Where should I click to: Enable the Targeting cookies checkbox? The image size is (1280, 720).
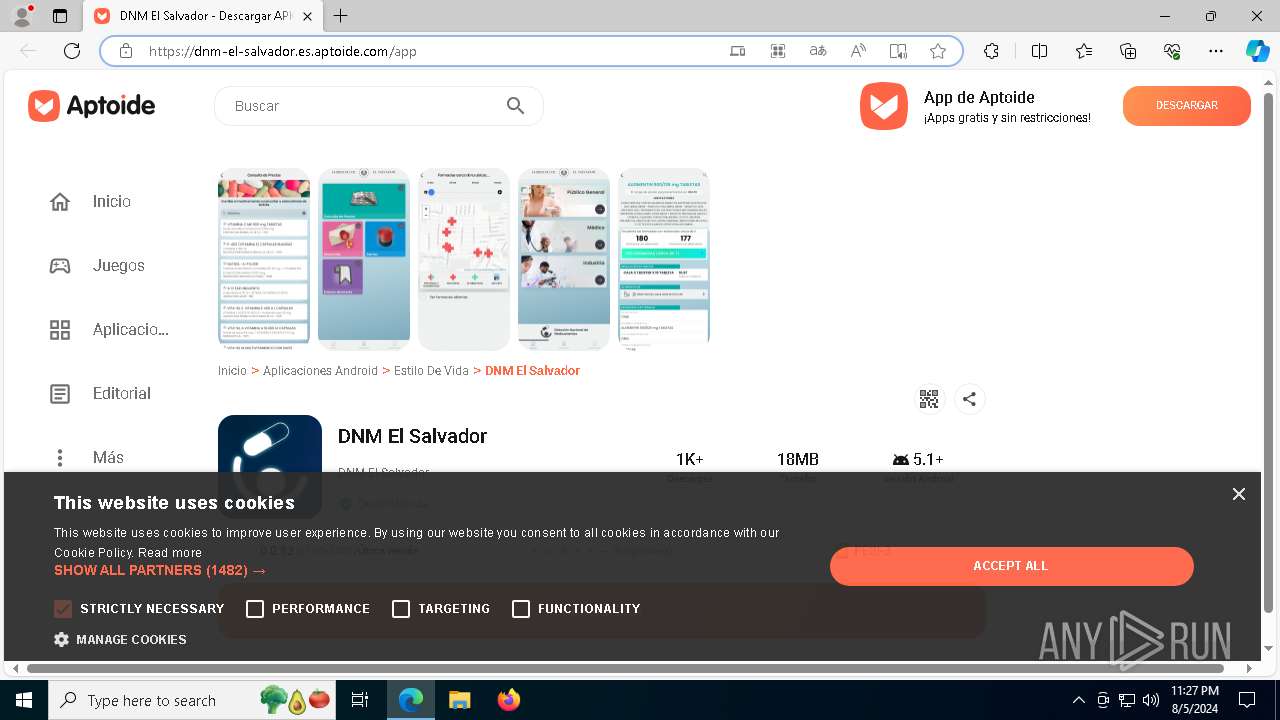click(401, 609)
